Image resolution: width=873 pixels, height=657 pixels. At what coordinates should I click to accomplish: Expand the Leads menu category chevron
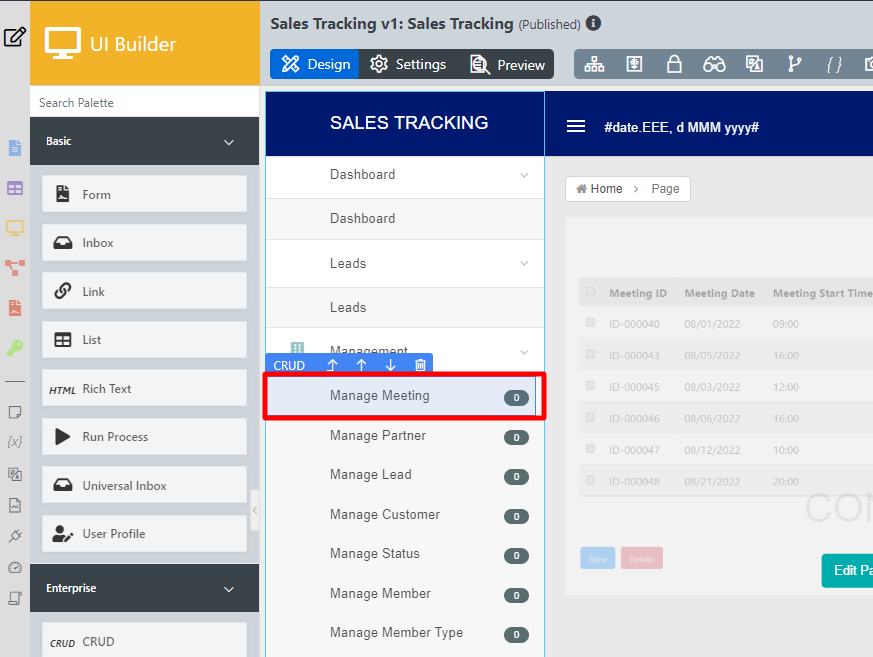(x=524, y=264)
